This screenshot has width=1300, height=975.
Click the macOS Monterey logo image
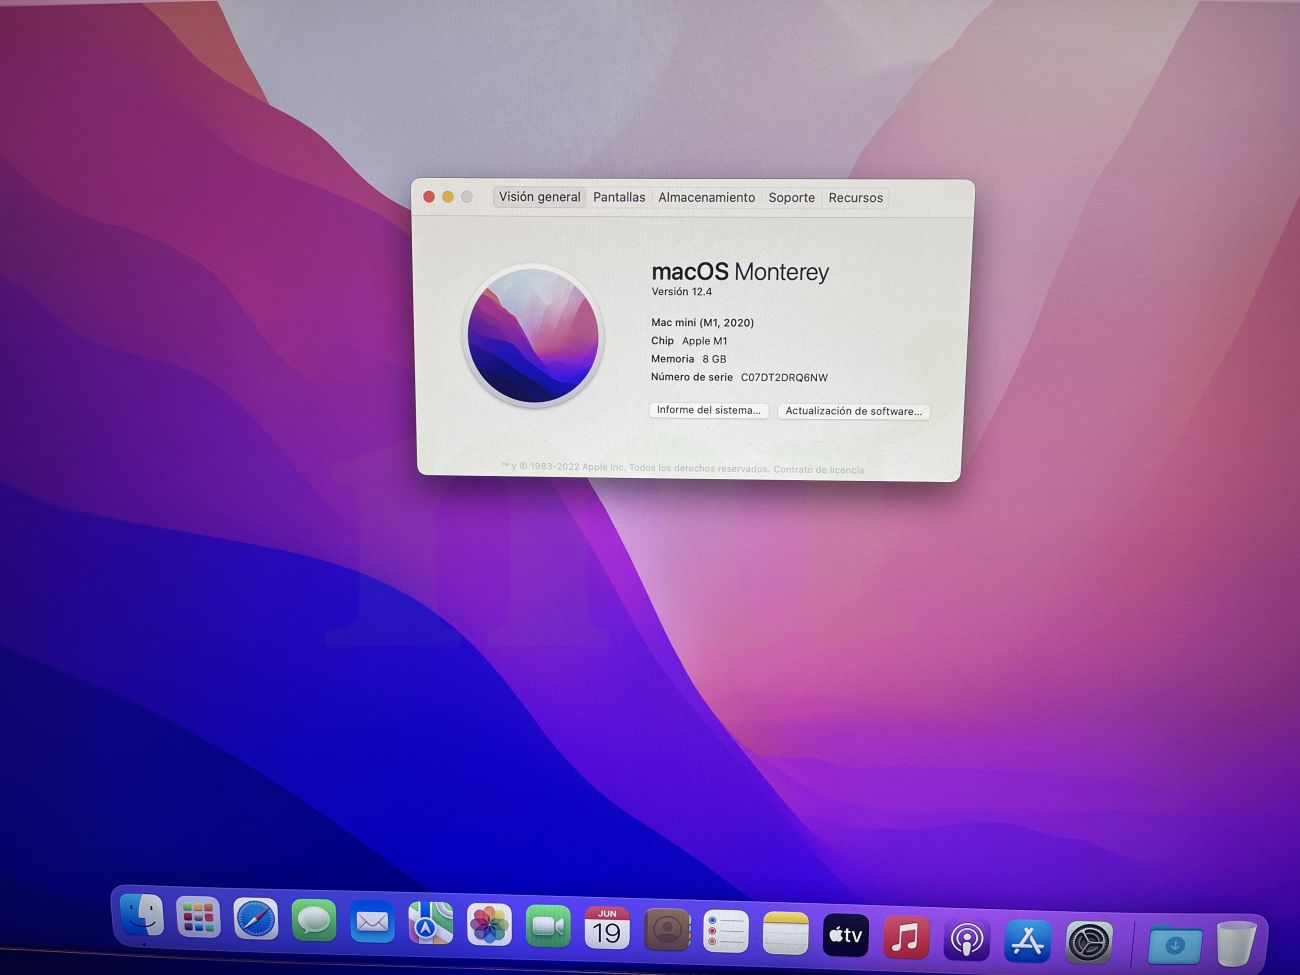tap(533, 336)
